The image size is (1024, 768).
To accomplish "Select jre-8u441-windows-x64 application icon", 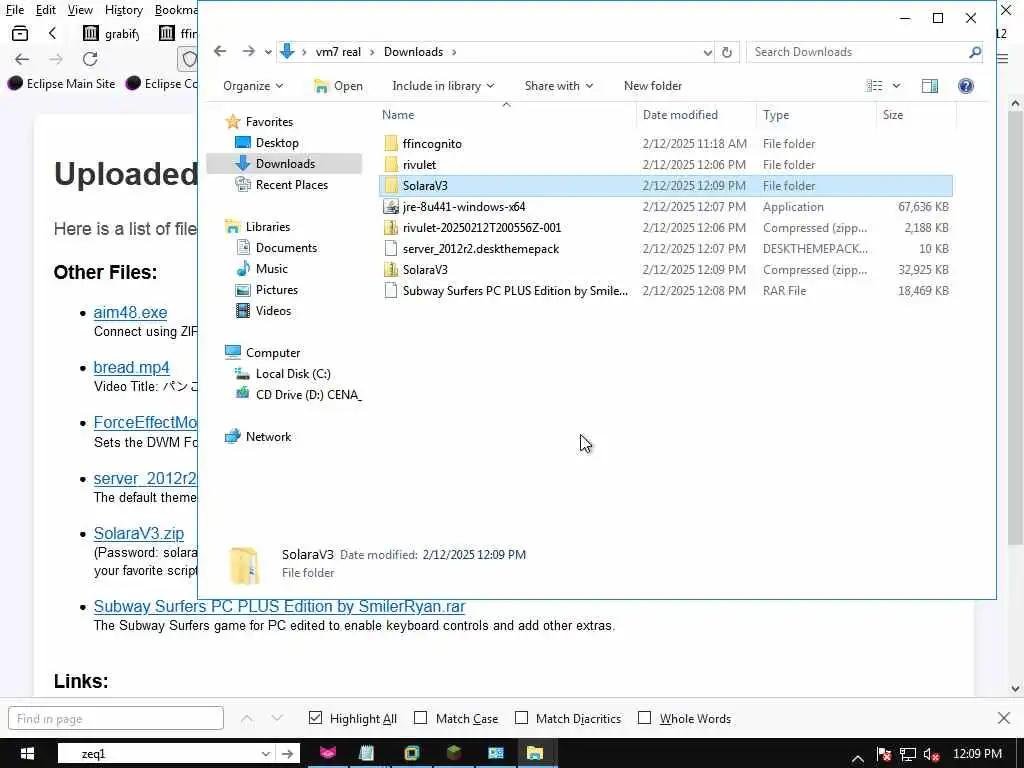I will point(391,207).
